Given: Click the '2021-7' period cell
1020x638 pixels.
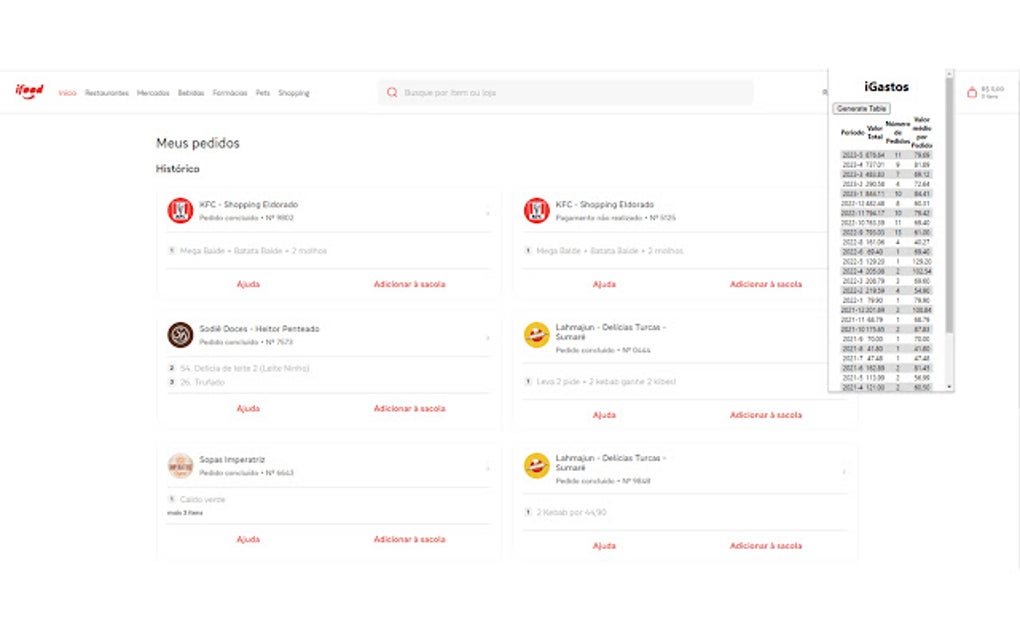Looking at the screenshot, I should [852, 358].
